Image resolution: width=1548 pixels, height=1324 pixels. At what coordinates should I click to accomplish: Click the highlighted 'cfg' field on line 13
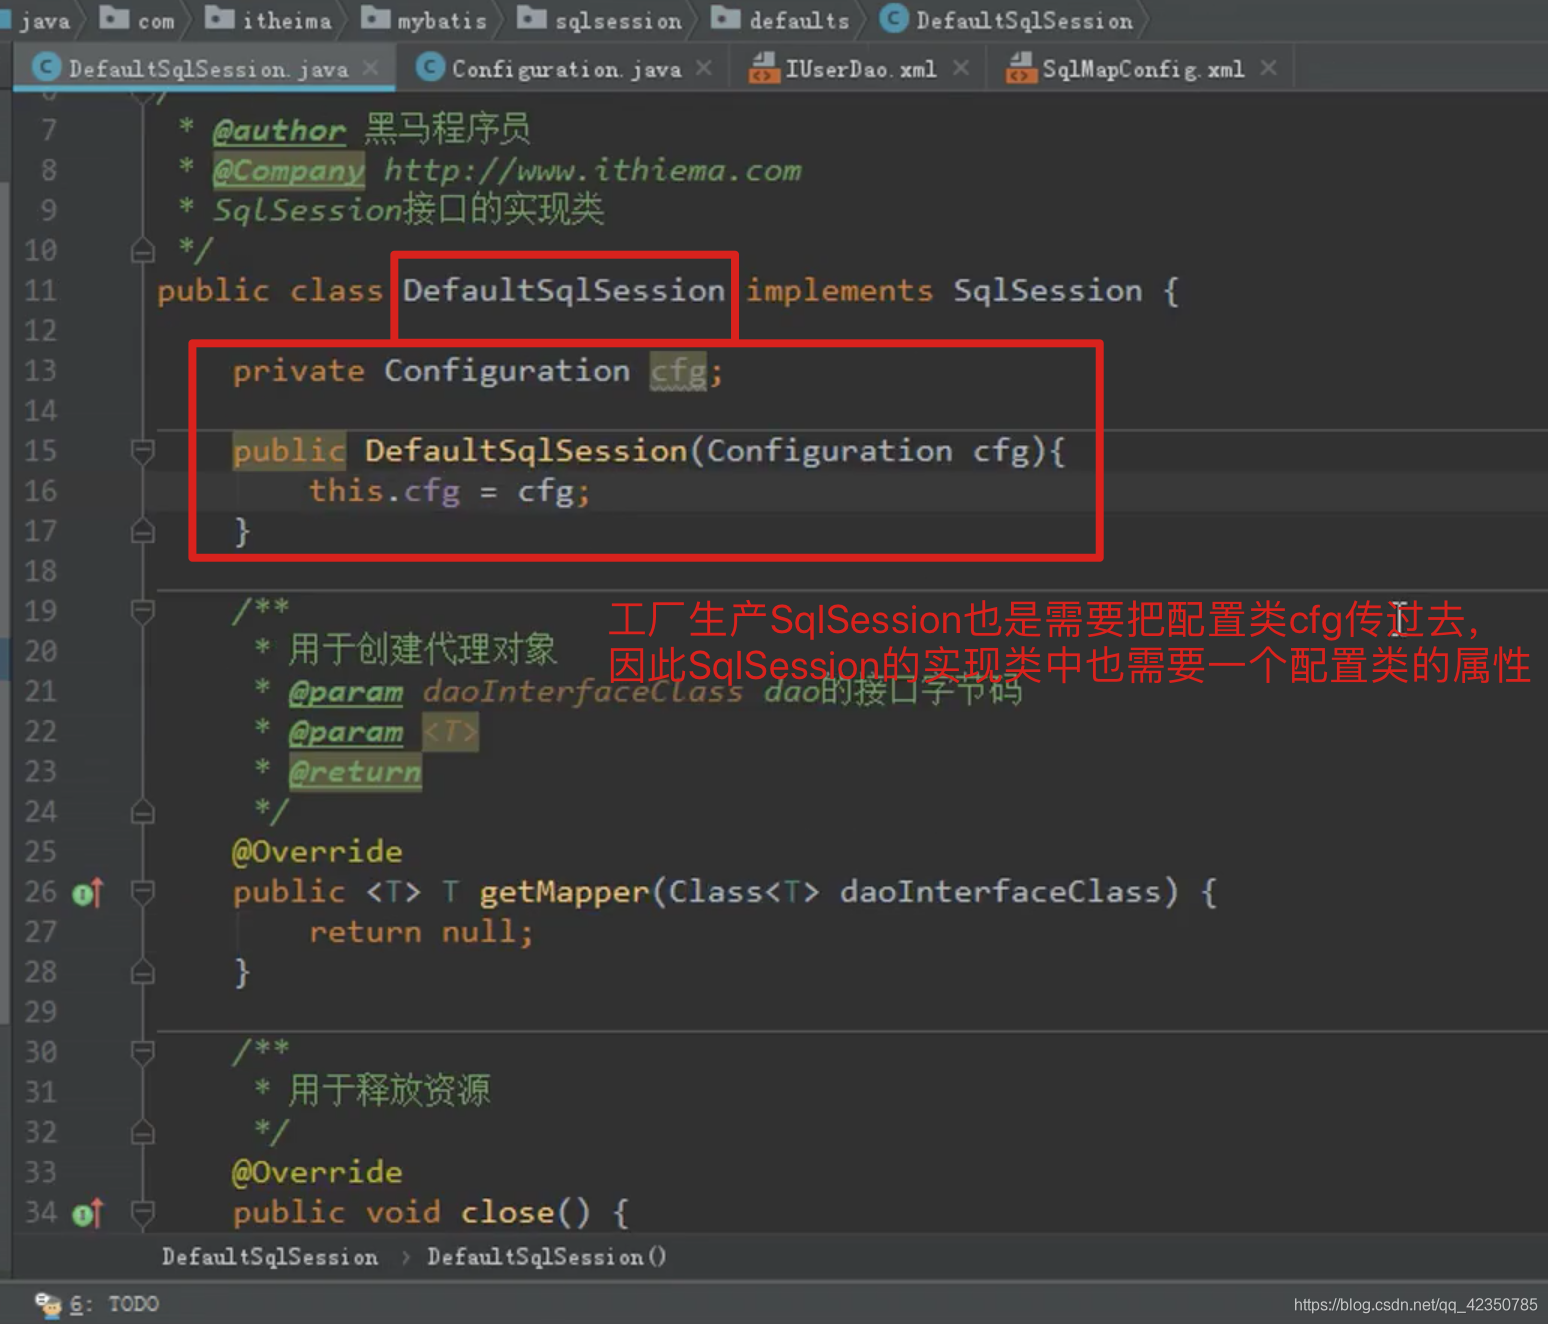click(678, 372)
